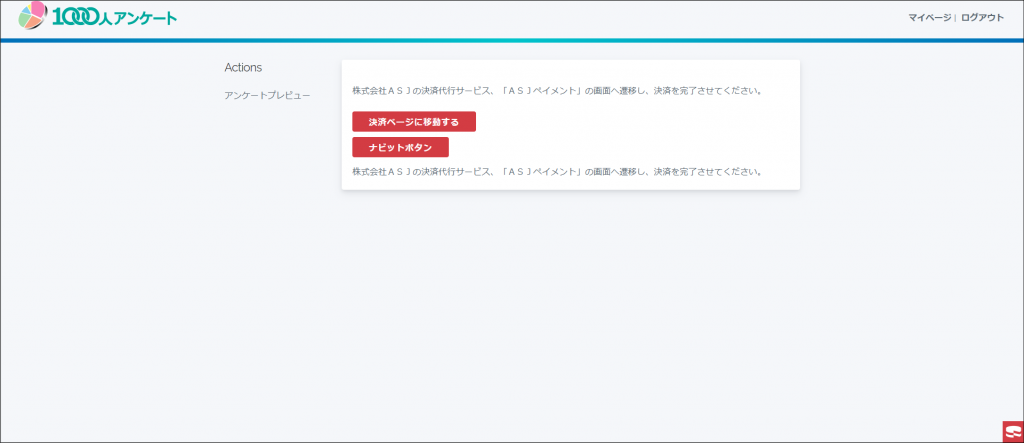Click the ログアウト link
The height and width of the screenshot is (443, 1024).
982,18
